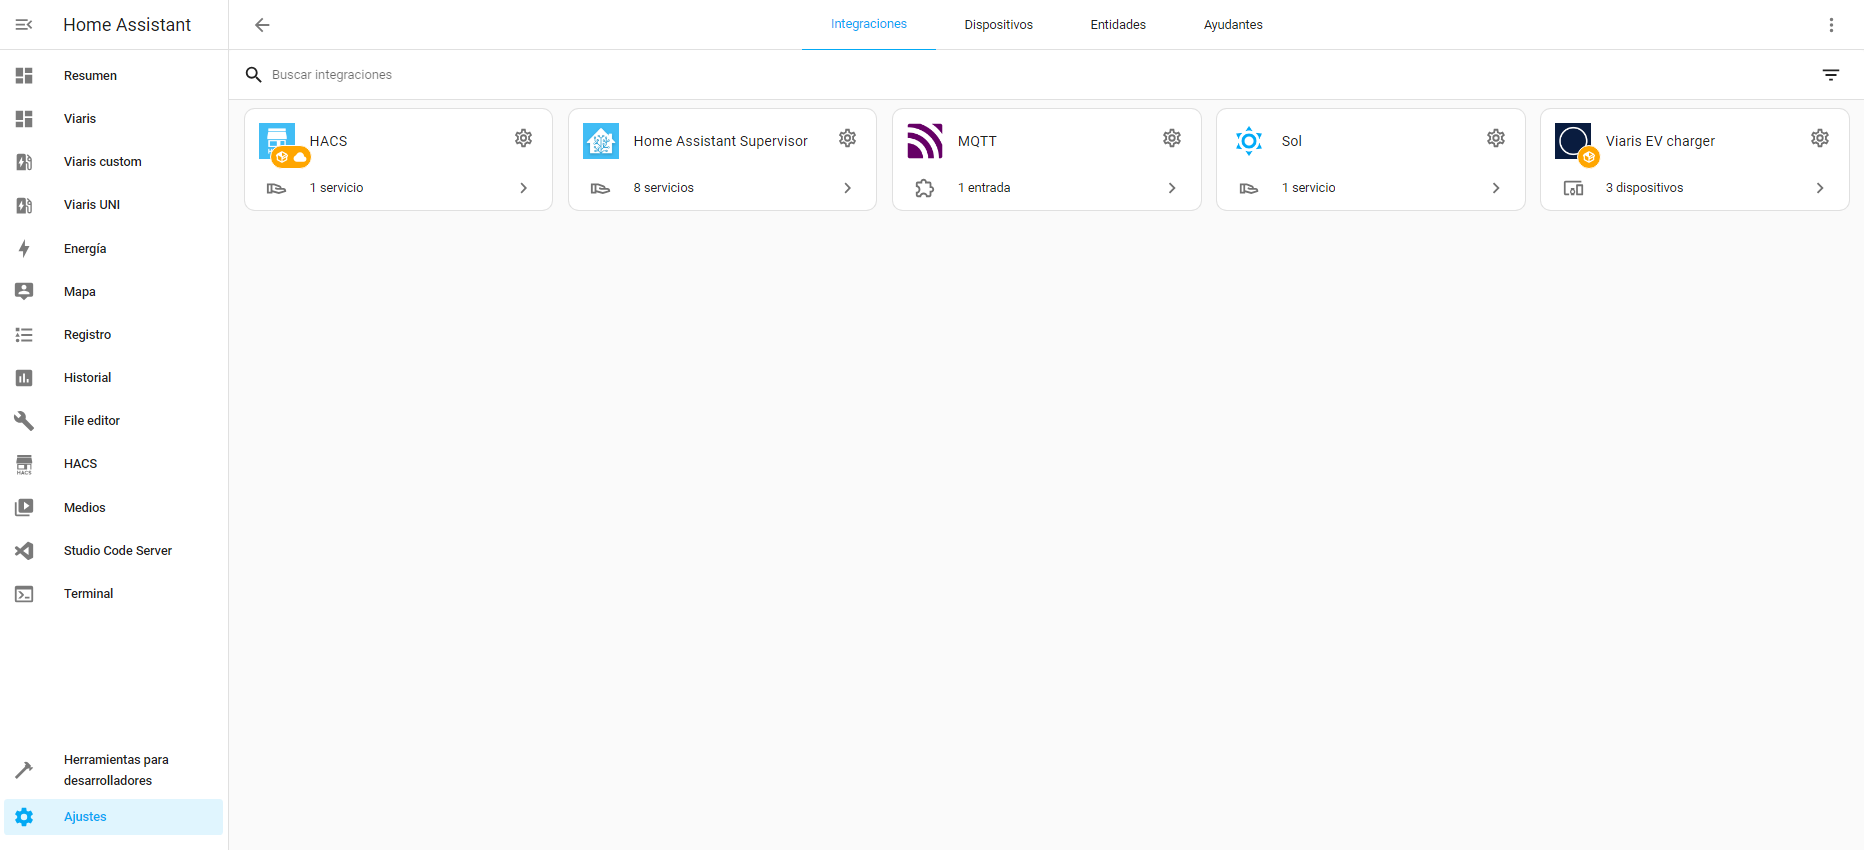Switch to the Ayudantes tab

[x=1233, y=25]
